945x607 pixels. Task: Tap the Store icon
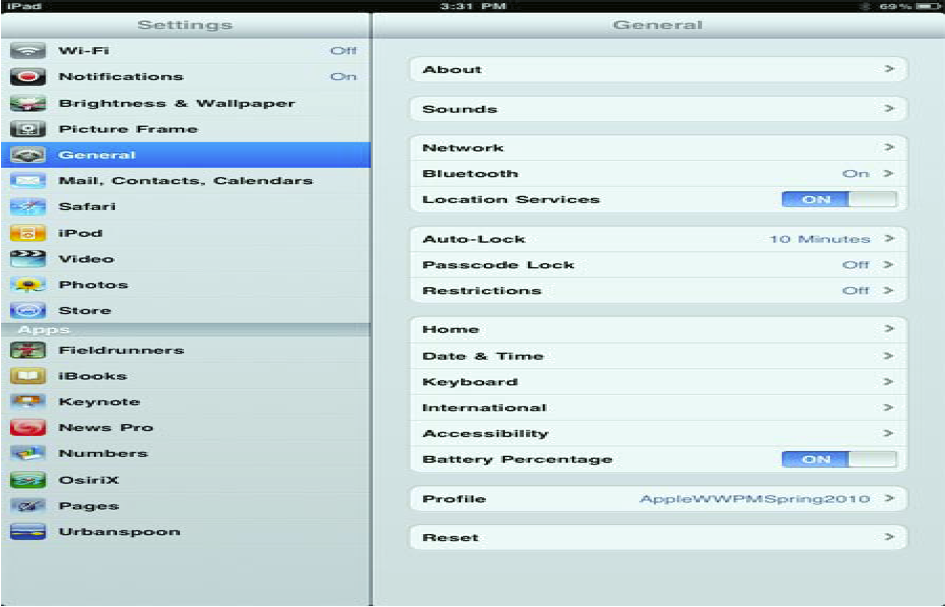(28, 310)
